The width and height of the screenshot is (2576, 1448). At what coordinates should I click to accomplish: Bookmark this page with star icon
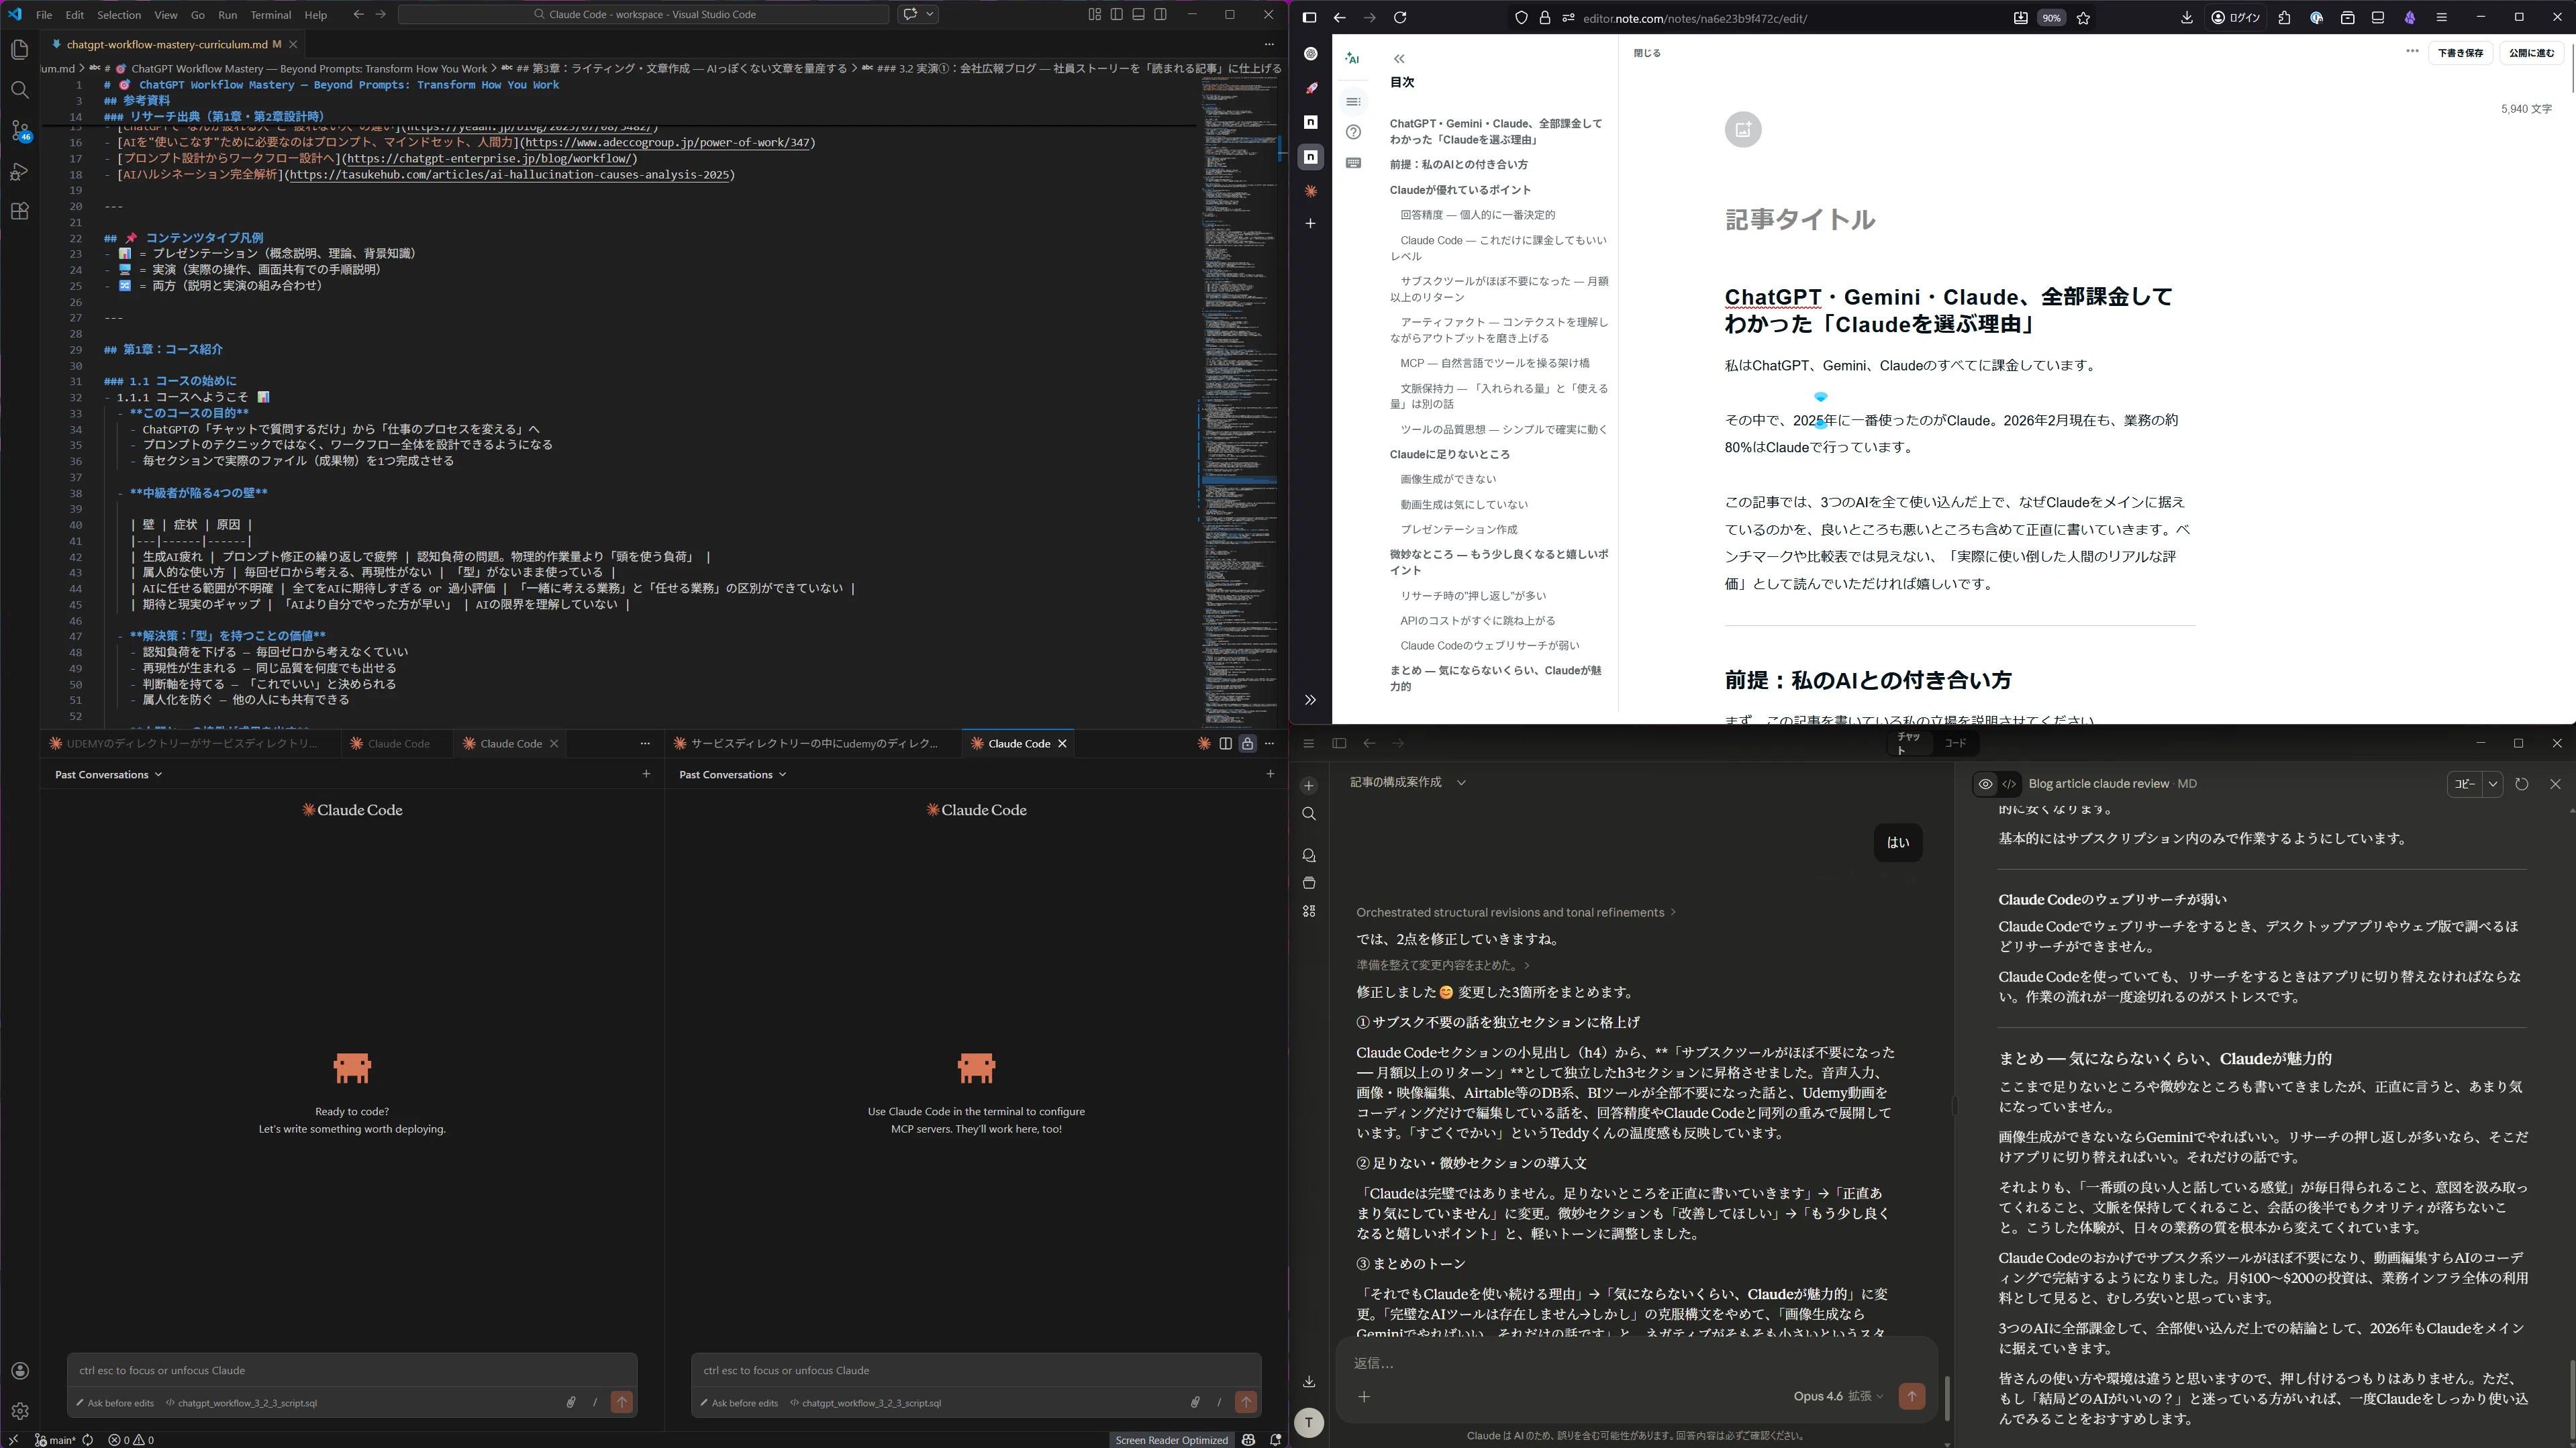click(2083, 17)
